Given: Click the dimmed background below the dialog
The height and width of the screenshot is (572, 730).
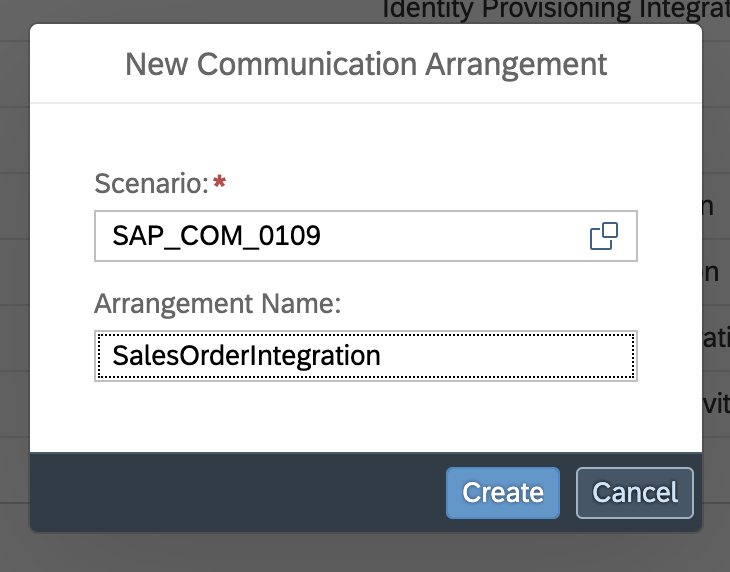Looking at the screenshot, I should [366, 553].
